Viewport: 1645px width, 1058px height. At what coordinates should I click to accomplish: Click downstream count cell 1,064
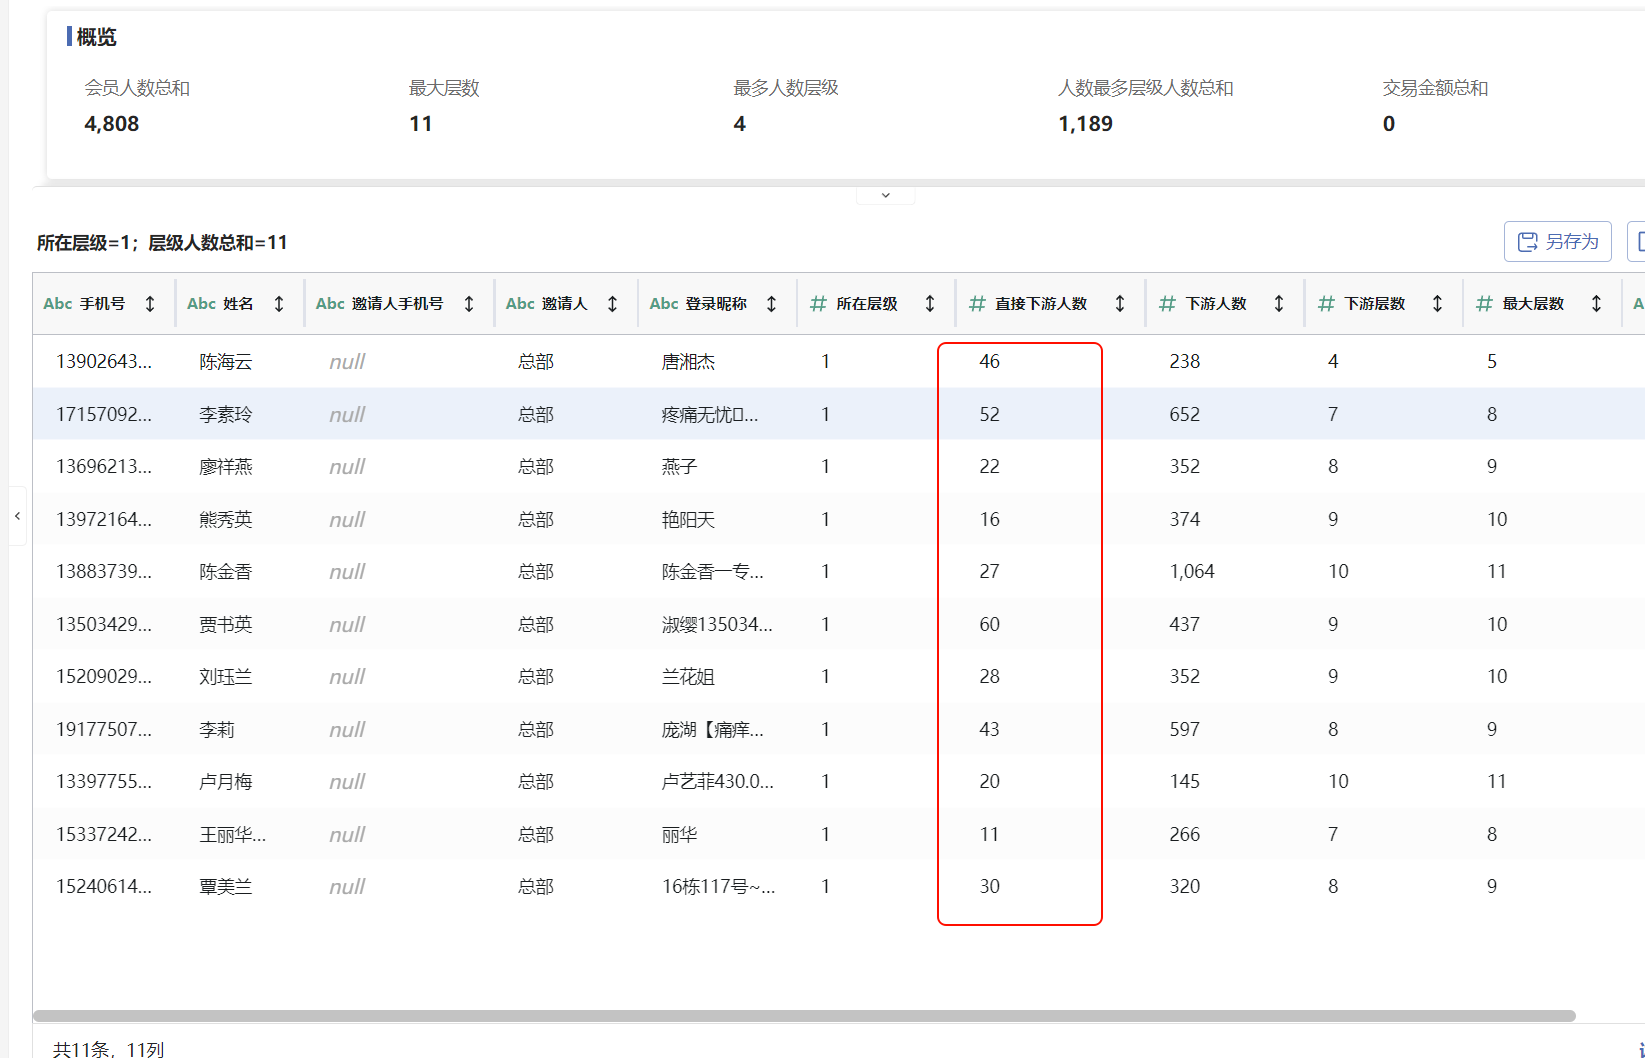pyautogui.click(x=1192, y=572)
